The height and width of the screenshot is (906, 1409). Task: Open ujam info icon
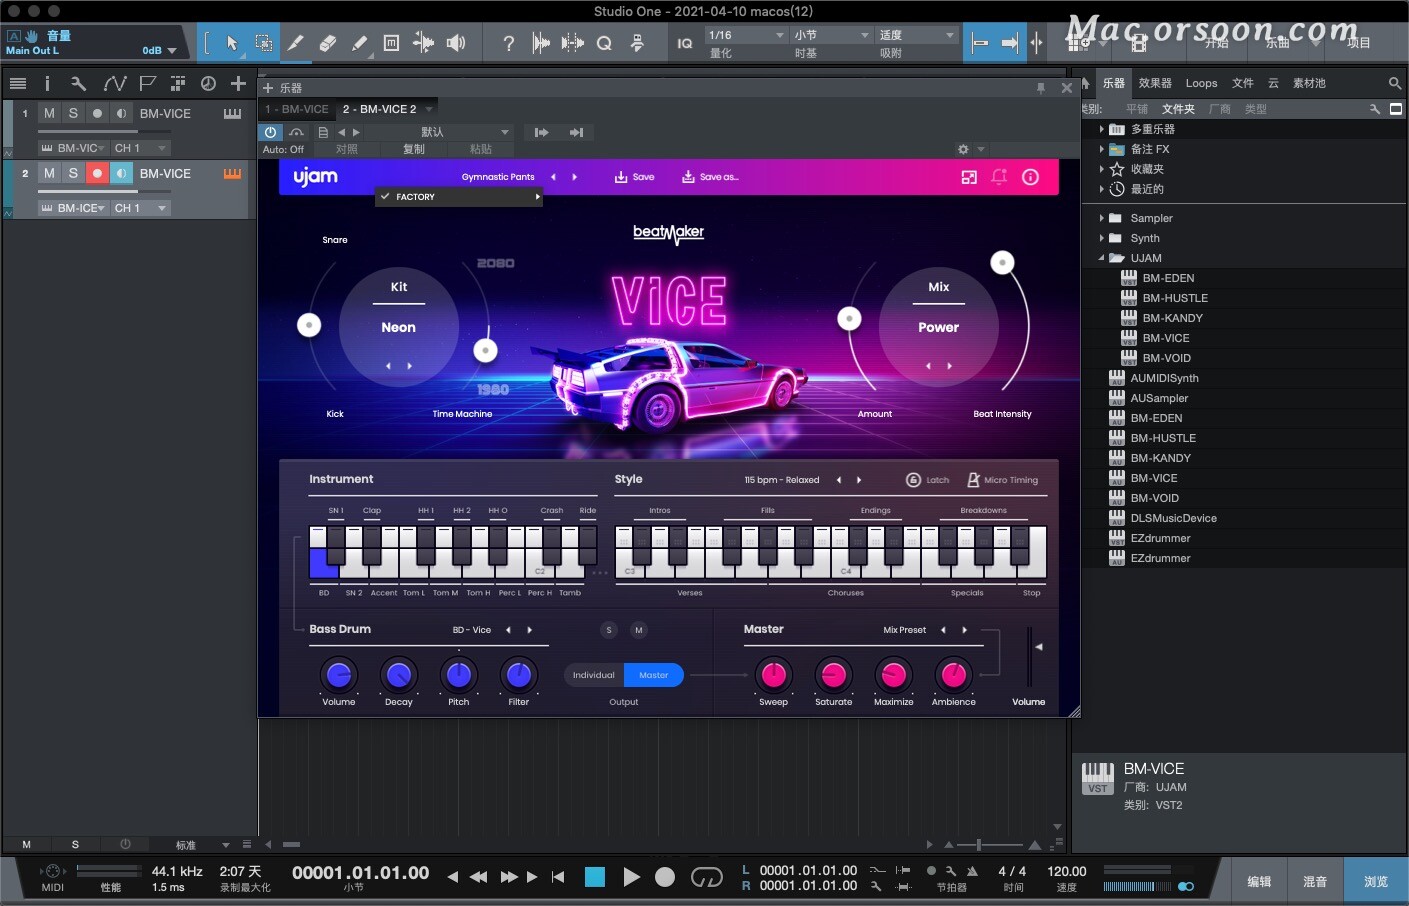point(1030,177)
